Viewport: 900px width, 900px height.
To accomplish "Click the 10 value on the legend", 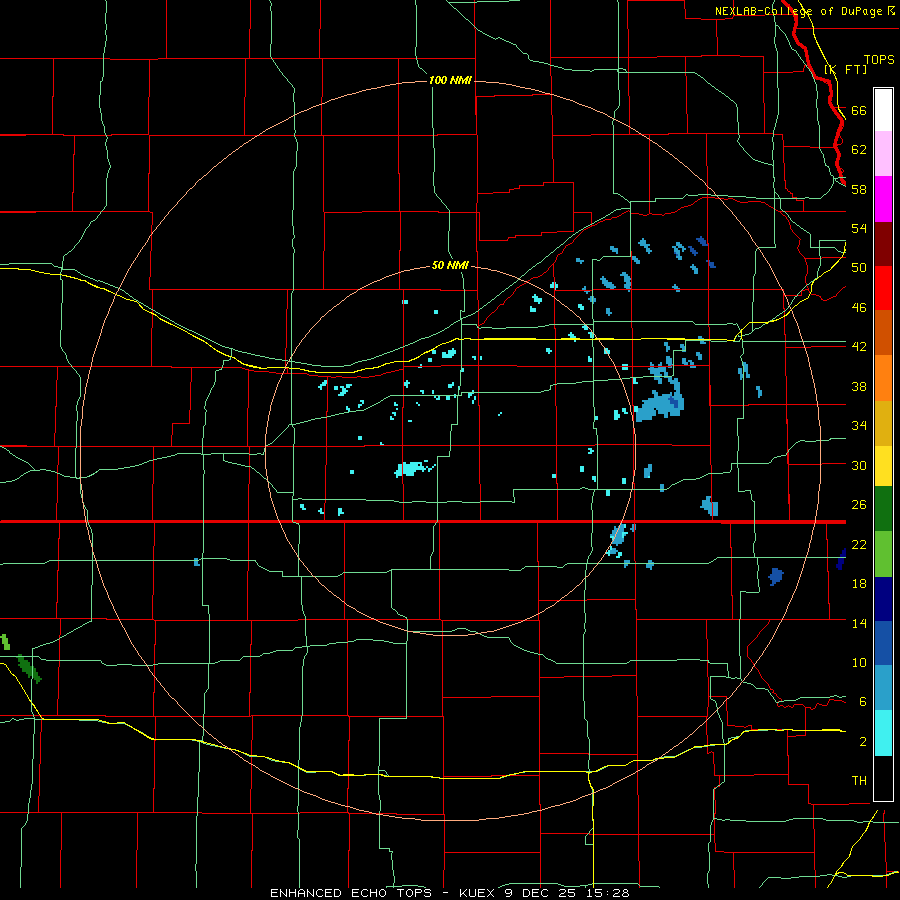I will coord(859,662).
